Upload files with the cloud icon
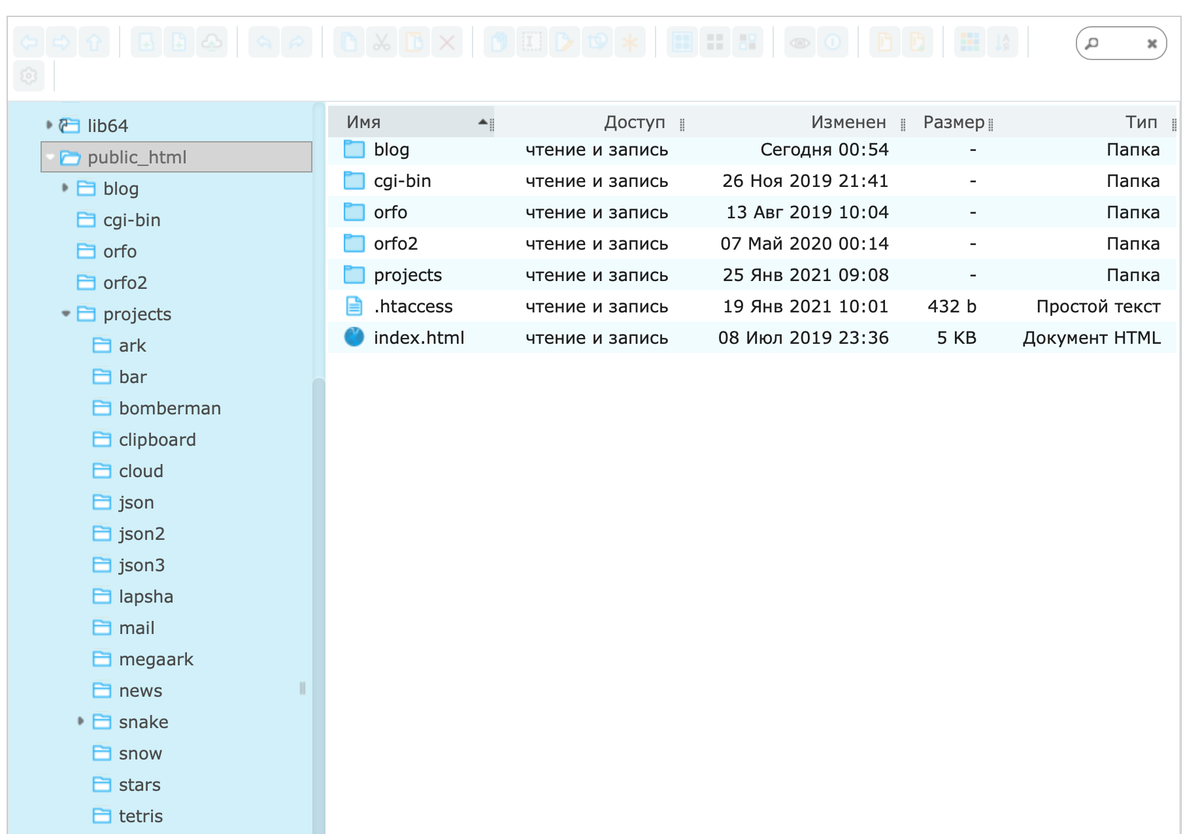The width and height of the screenshot is (1200, 834). 212,43
